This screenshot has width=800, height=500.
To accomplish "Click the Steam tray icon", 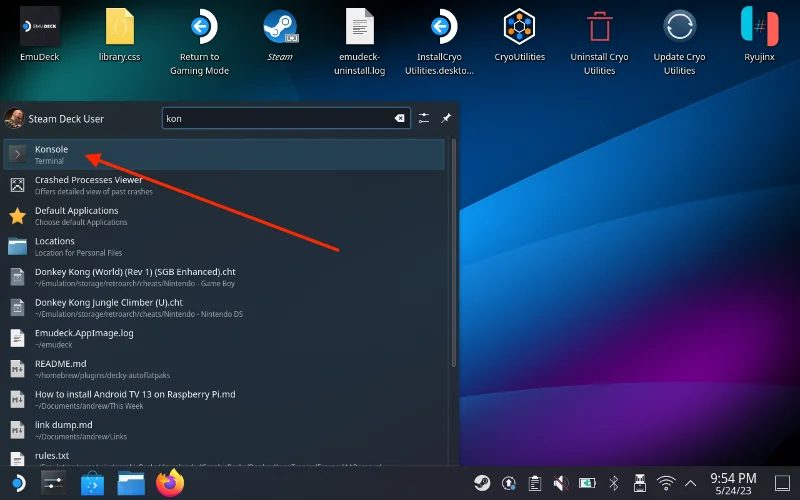I will click(x=482, y=483).
